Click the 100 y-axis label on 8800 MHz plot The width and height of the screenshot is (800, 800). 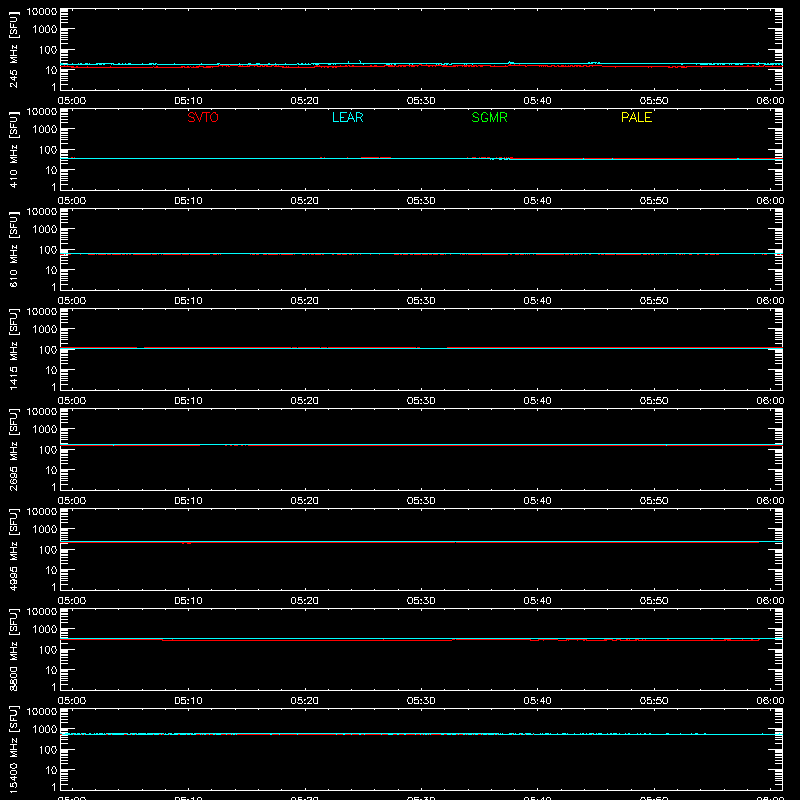click(48, 650)
